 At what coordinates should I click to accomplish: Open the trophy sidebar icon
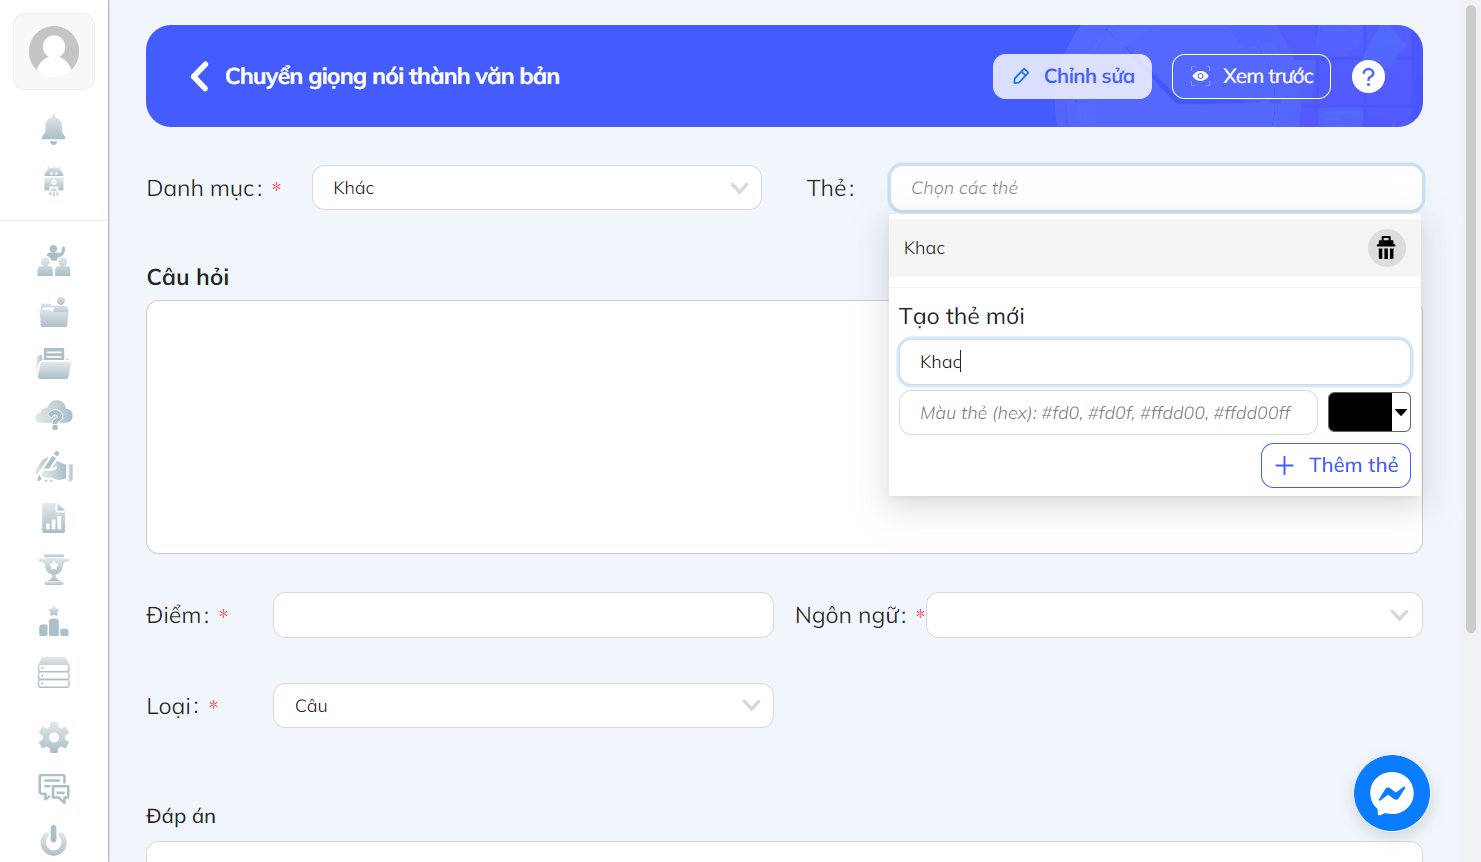[54, 570]
